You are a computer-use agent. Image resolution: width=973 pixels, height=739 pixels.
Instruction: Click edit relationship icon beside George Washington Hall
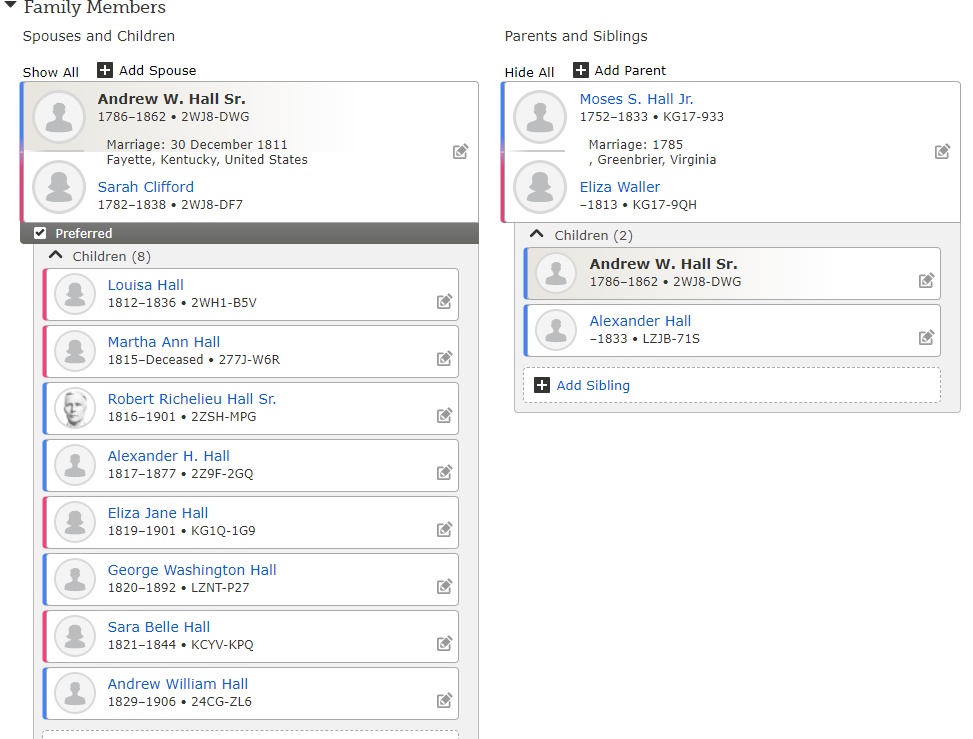pyautogui.click(x=444, y=586)
